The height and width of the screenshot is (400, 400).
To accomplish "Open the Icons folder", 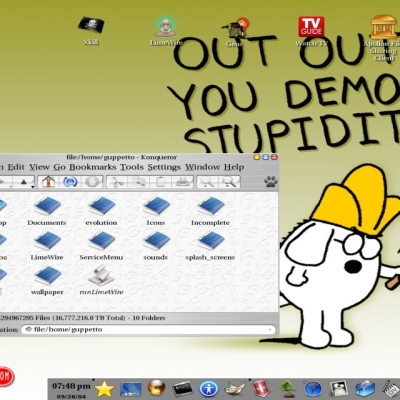I will (x=156, y=211).
